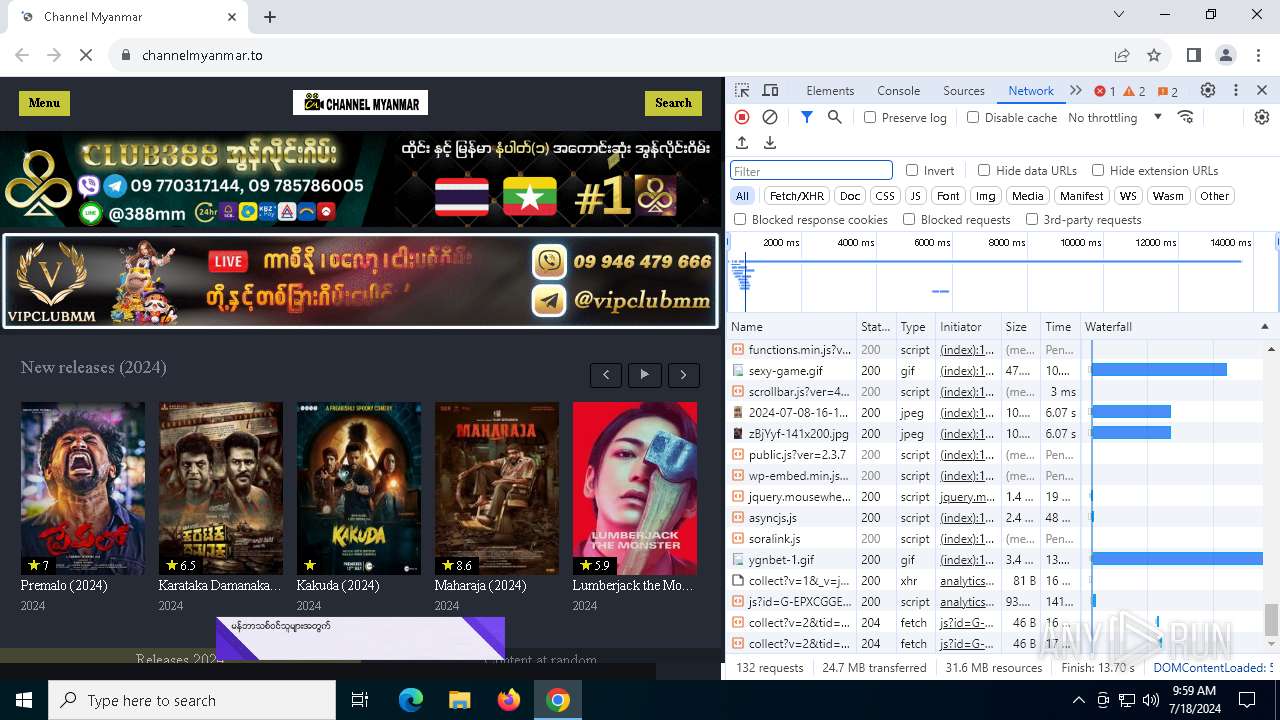Viewport: 1280px width, 720px height.
Task: Launch Firefox from taskbar
Action: point(509,700)
